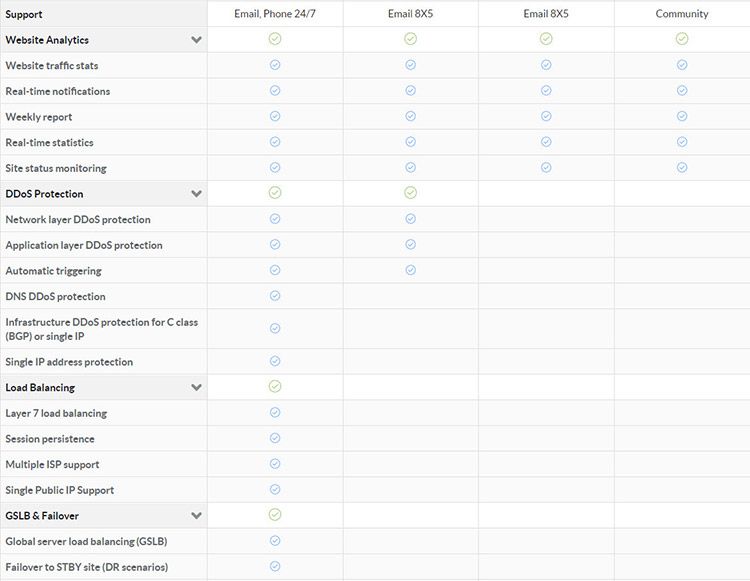Click Weekly report checkmark in Community column
Image resolution: width=750 pixels, height=581 pixels.
point(682,116)
